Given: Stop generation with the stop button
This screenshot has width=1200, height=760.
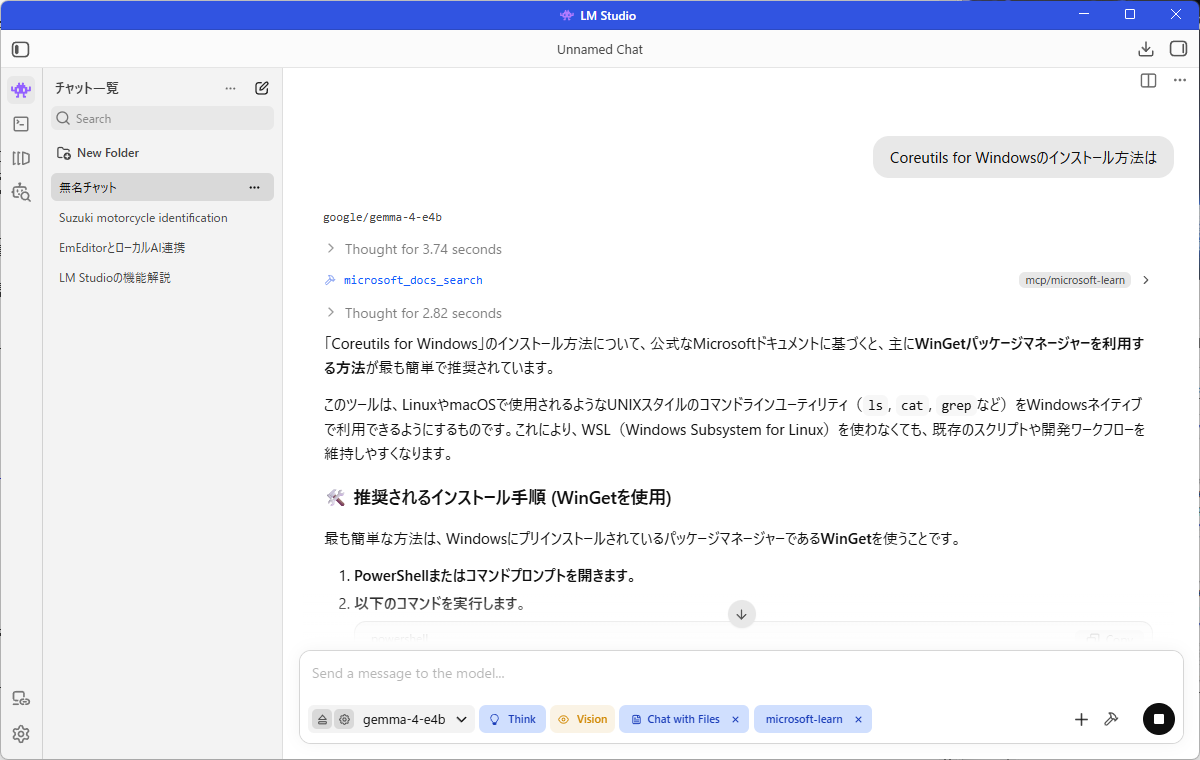Looking at the screenshot, I should 1159,719.
